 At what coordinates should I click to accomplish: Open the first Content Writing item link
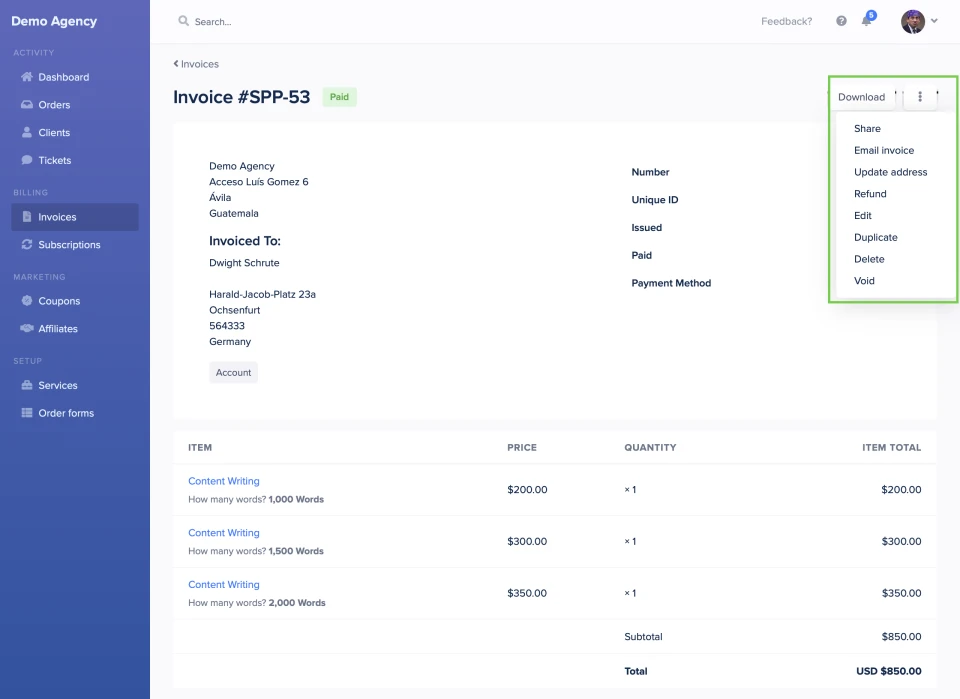tap(223, 481)
